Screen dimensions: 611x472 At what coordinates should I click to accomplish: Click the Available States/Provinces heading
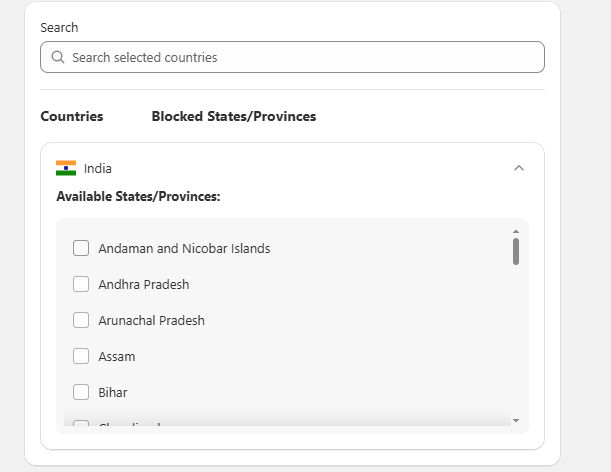coord(138,196)
